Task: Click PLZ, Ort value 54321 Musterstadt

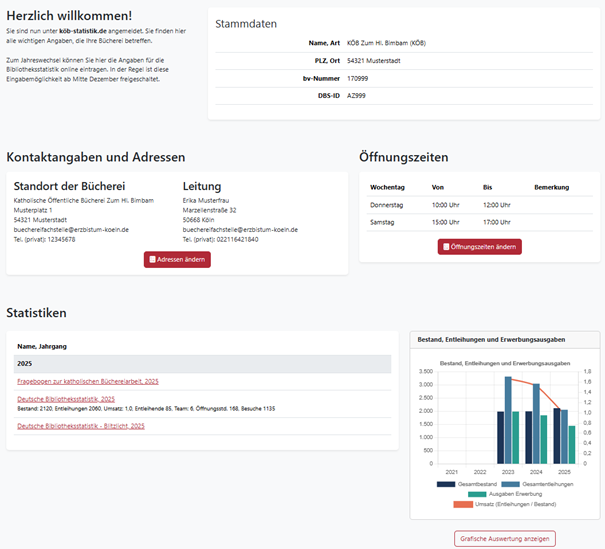Action: pyautogui.click(x=373, y=61)
